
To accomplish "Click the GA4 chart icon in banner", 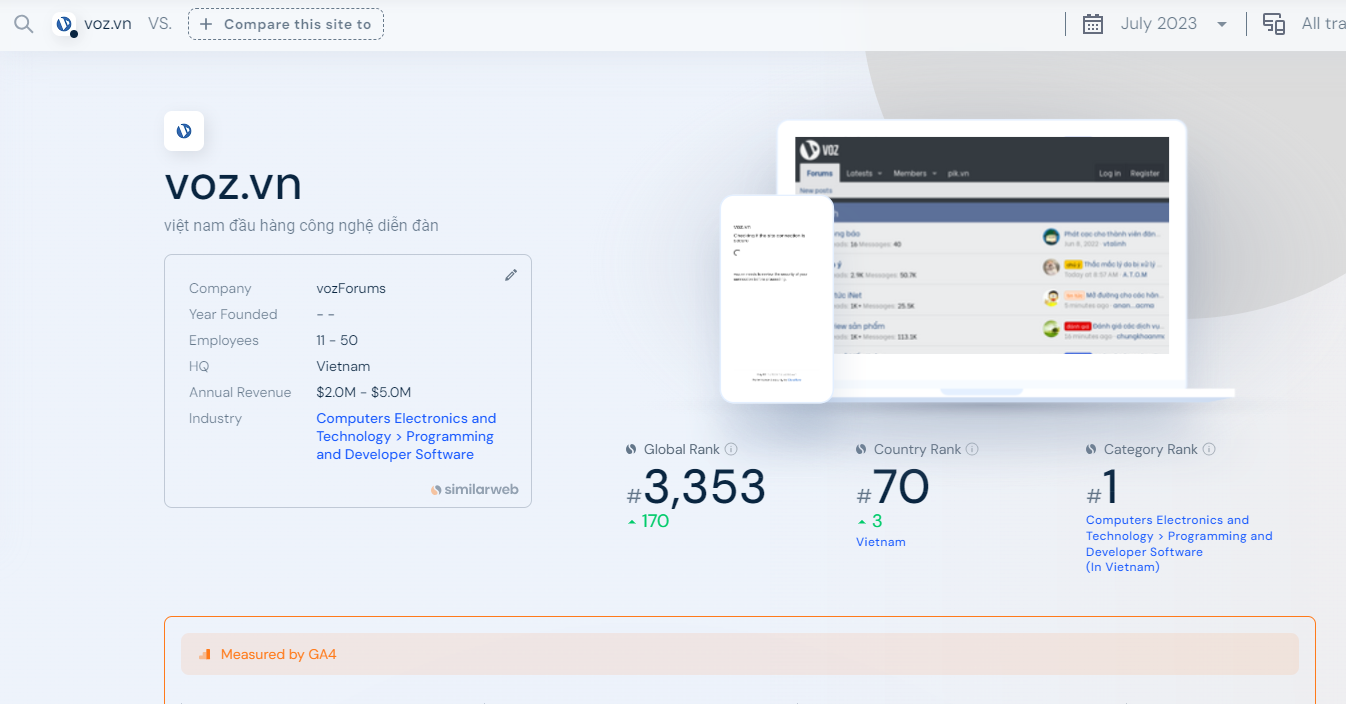I will point(204,655).
